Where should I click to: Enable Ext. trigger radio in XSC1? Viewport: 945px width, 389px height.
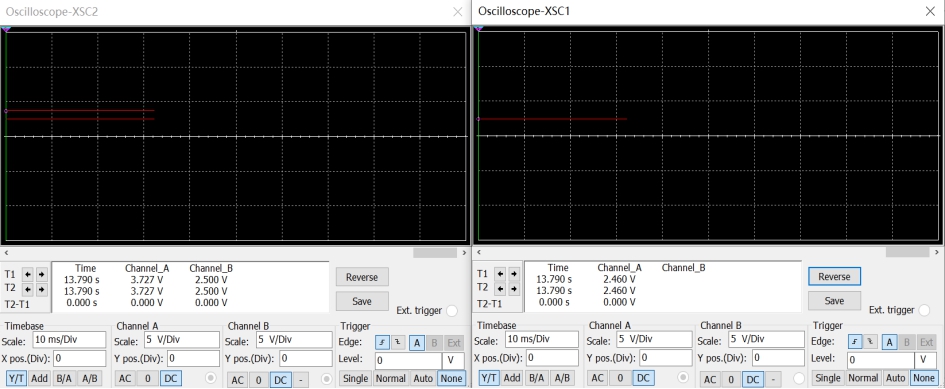pos(924,310)
